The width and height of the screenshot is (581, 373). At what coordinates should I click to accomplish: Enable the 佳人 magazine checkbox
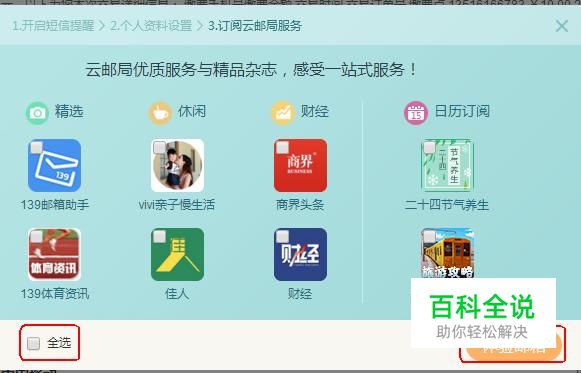[159, 236]
